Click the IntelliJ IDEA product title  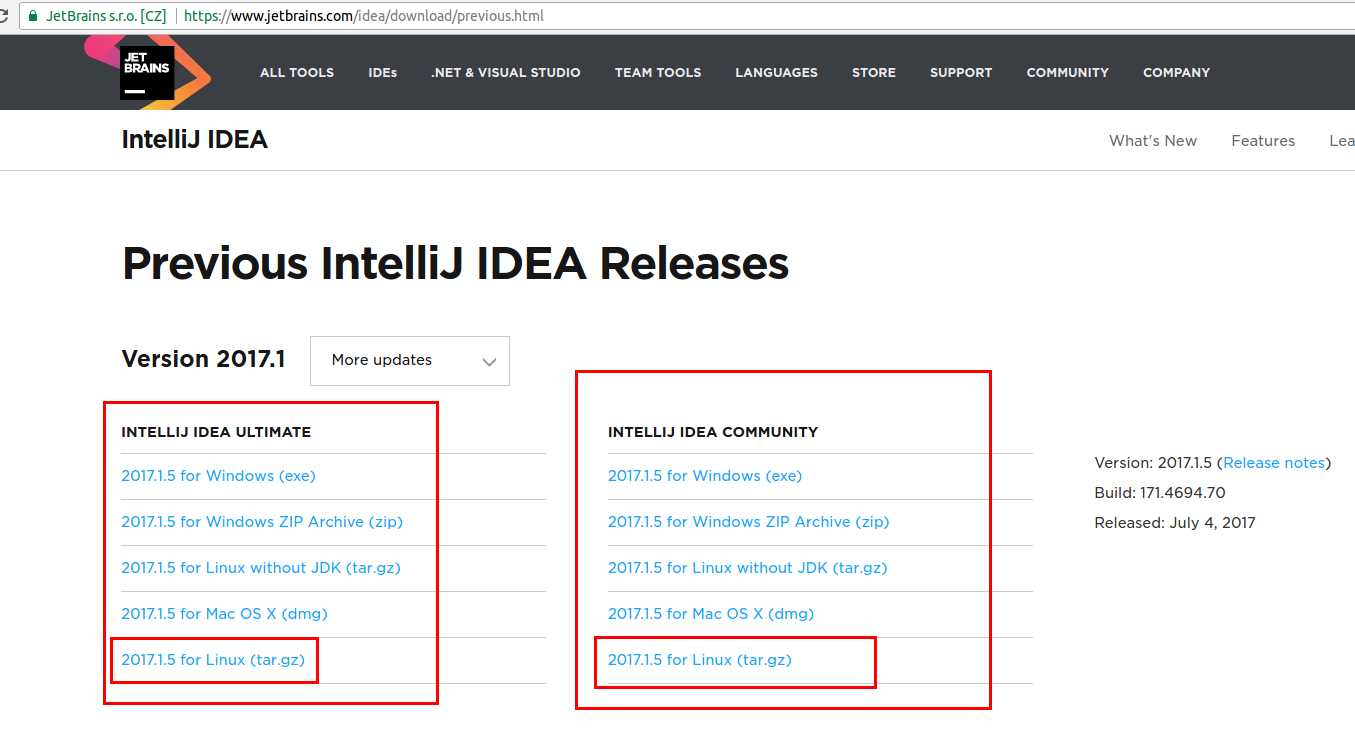coord(195,140)
